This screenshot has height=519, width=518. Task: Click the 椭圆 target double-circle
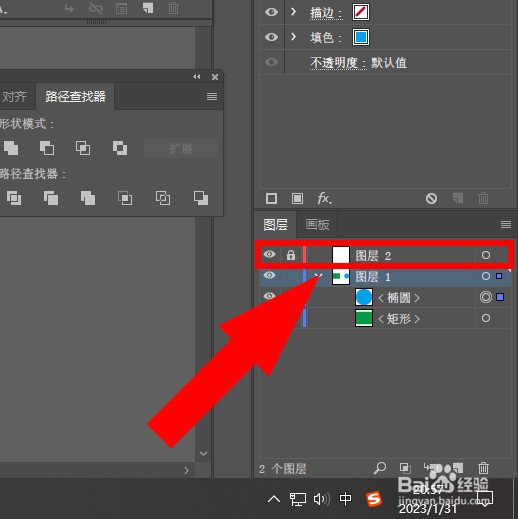click(486, 297)
